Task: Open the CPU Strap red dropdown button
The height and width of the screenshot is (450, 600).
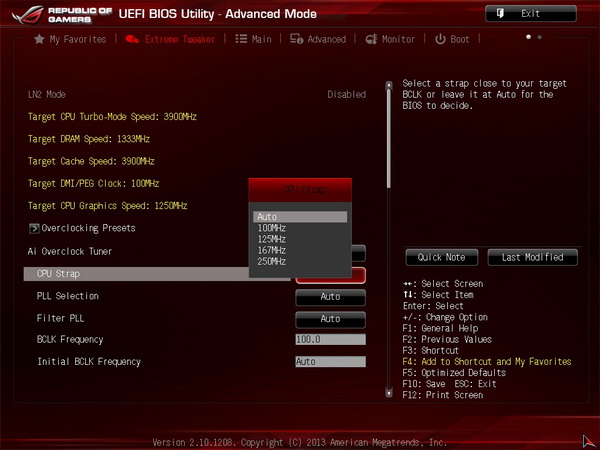Action: [x=330, y=280]
